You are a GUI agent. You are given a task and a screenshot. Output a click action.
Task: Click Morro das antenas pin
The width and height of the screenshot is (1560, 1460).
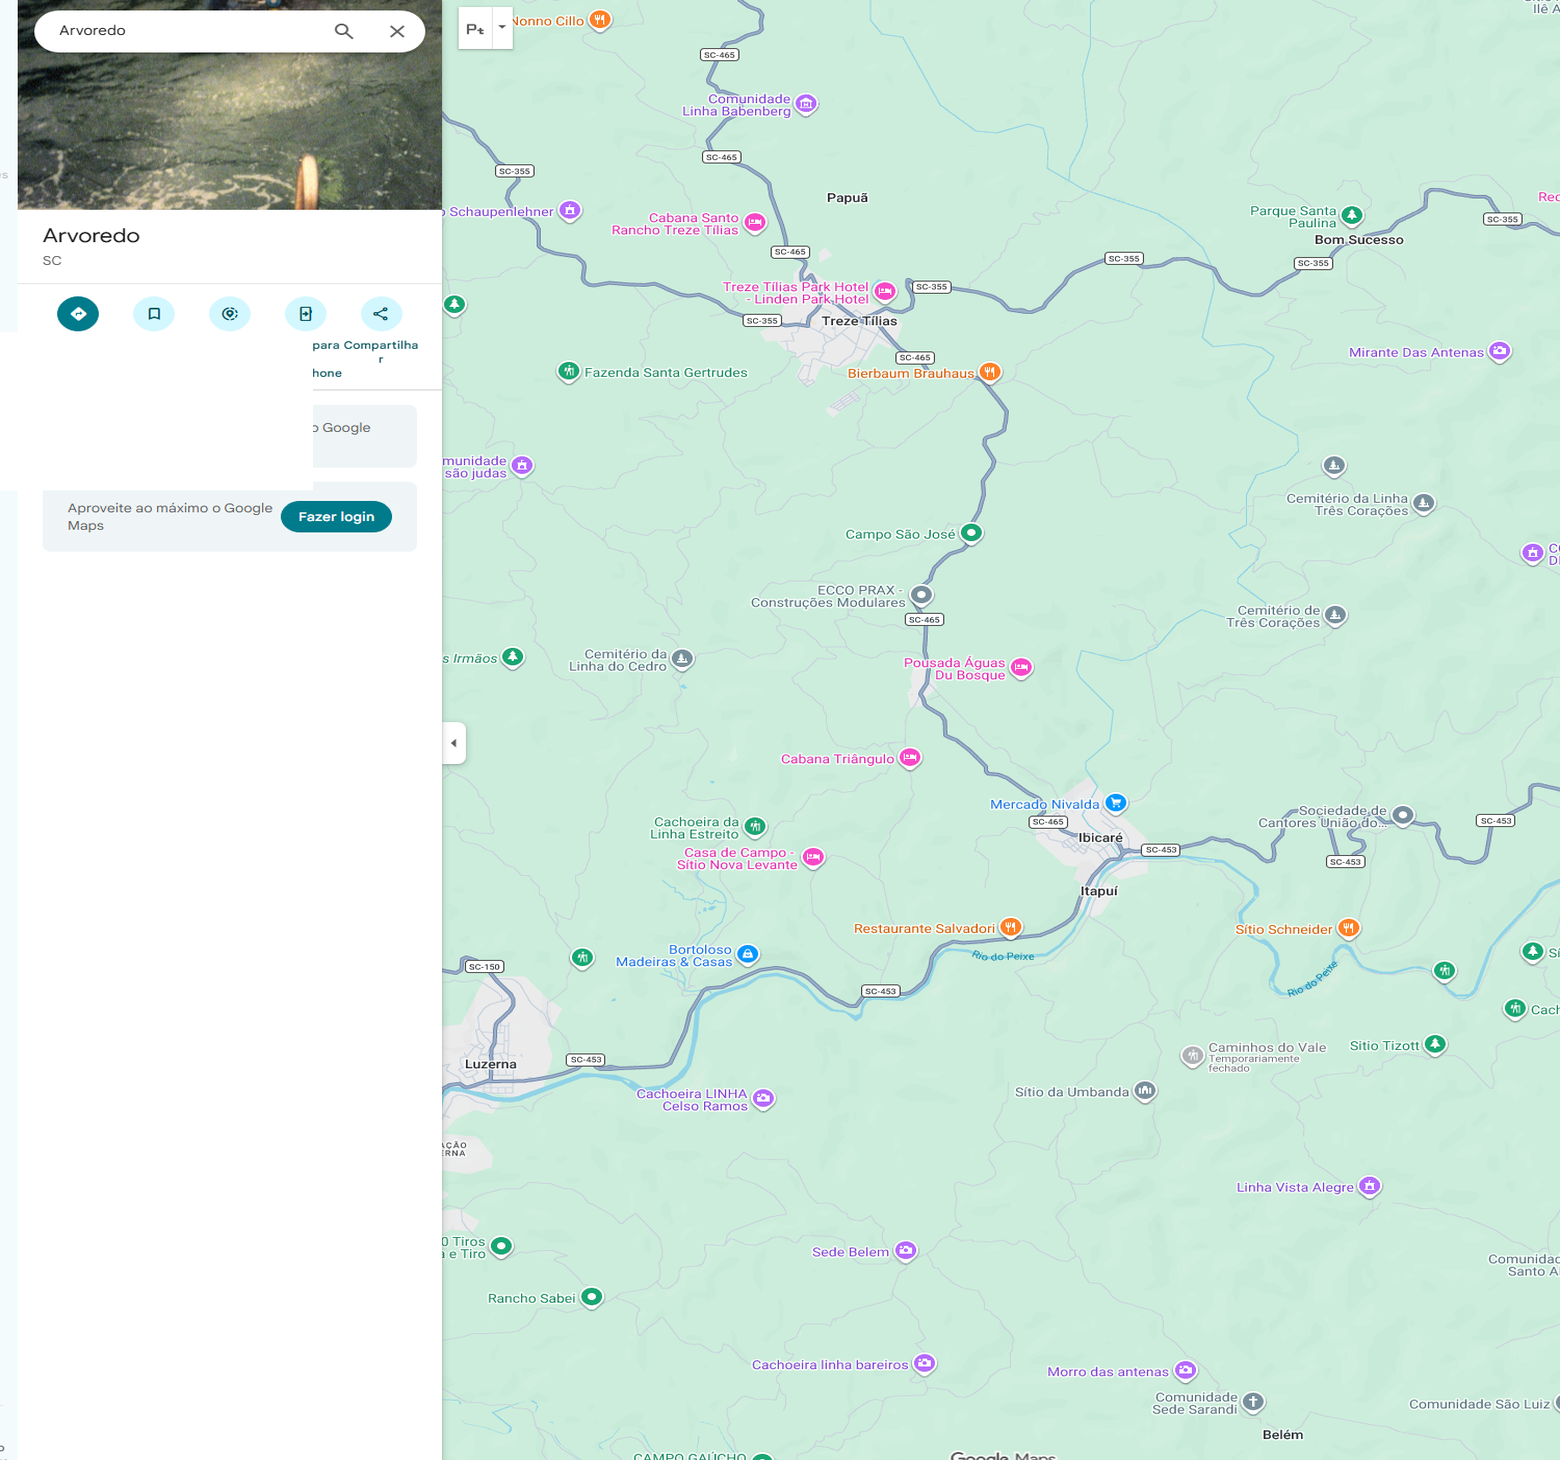tap(1185, 1370)
